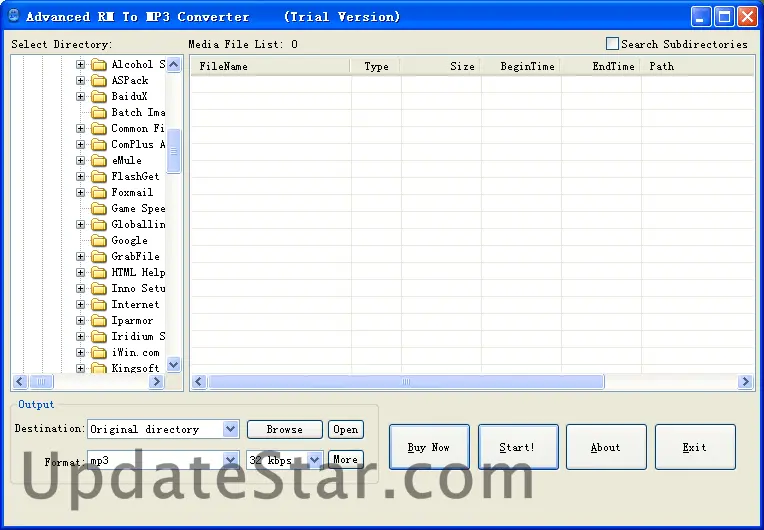Click the Batch Ima folder icon

point(99,113)
